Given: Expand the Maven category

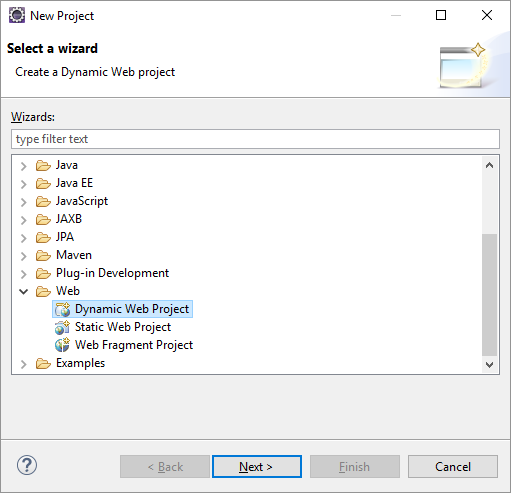Looking at the screenshot, I should [24, 256].
